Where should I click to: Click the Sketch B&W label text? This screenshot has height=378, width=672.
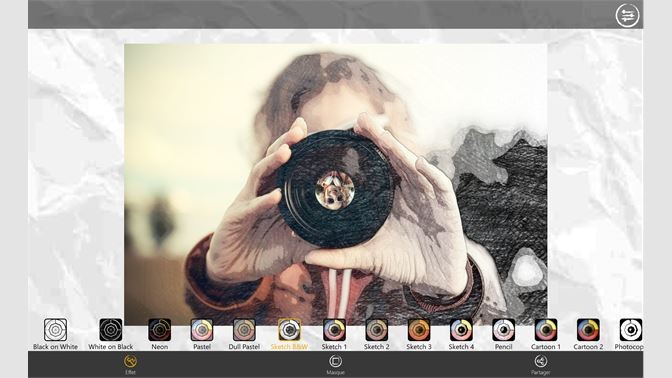[x=289, y=347]
